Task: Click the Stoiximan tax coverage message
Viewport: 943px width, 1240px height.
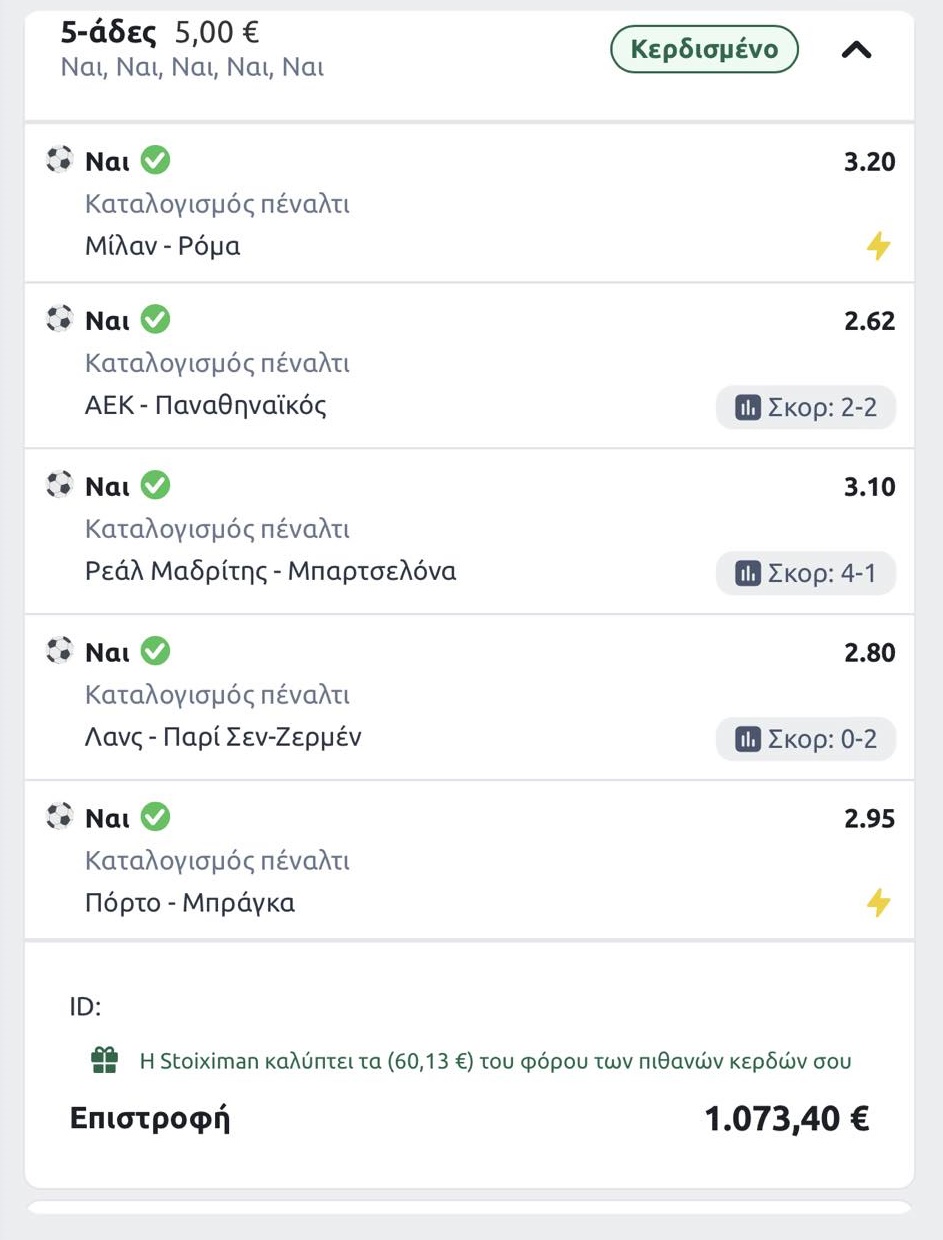Action: point(495,1061)
